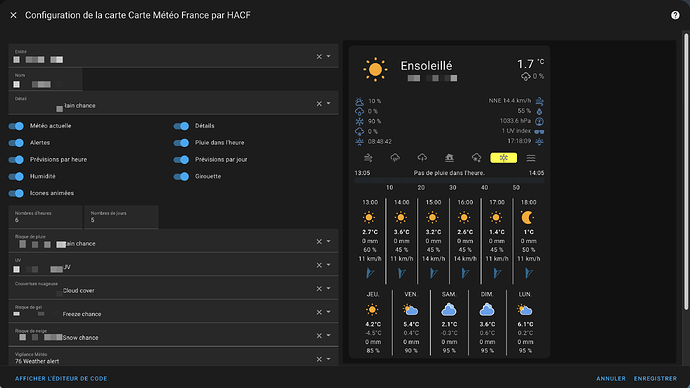The width and height of the screenshot is (690, 388).
Task: Clear the UV entity field
Action: [x=319, y=265]
